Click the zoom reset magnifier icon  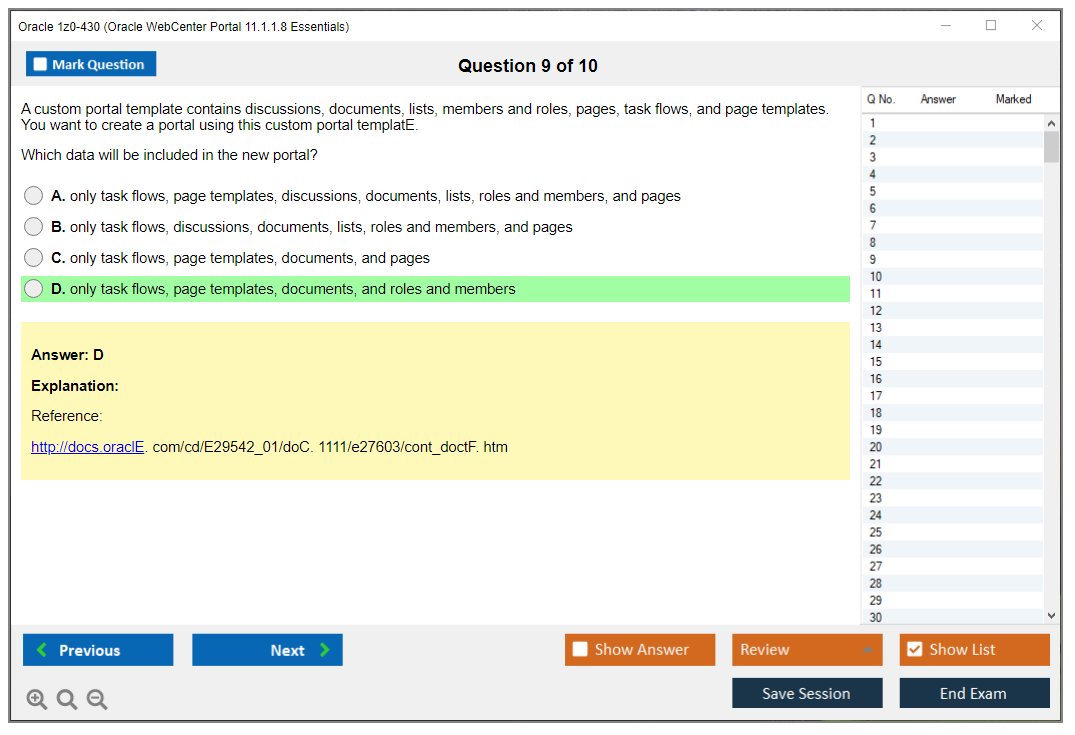click(67, 700)
